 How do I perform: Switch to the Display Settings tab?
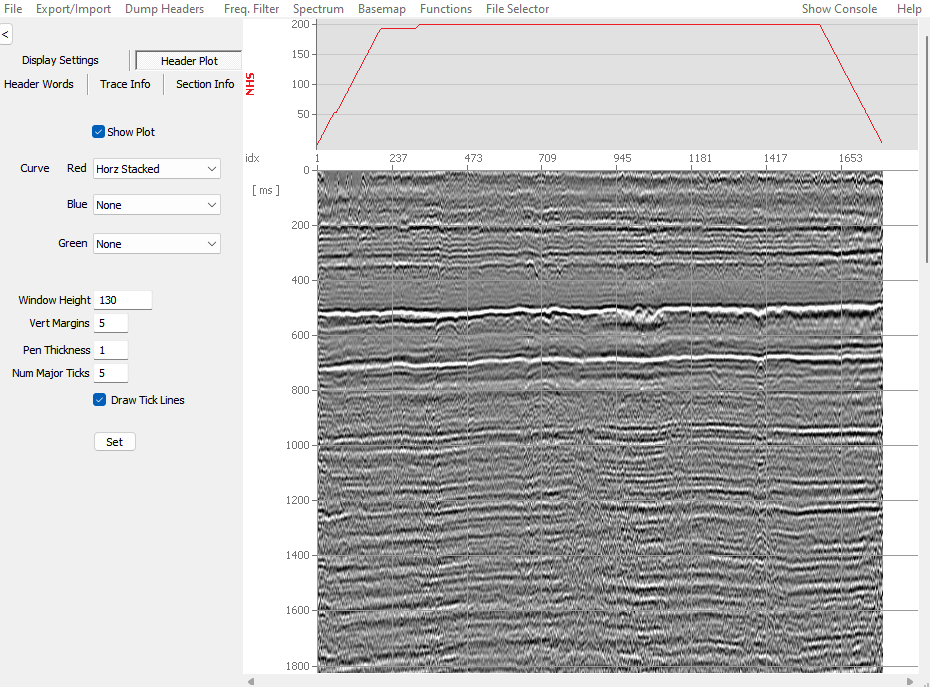tap(60, 61)
